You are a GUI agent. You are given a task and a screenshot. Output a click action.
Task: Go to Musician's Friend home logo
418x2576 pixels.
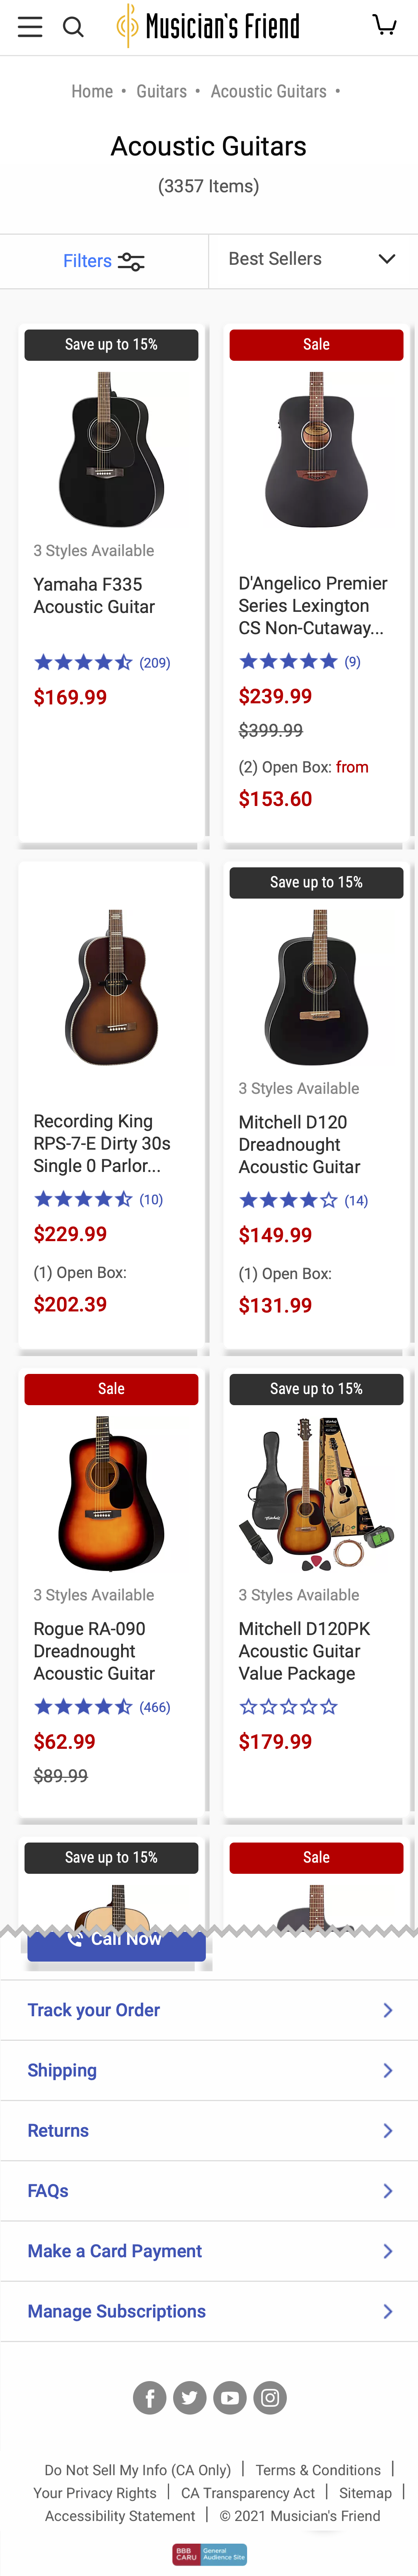point(209,26)
